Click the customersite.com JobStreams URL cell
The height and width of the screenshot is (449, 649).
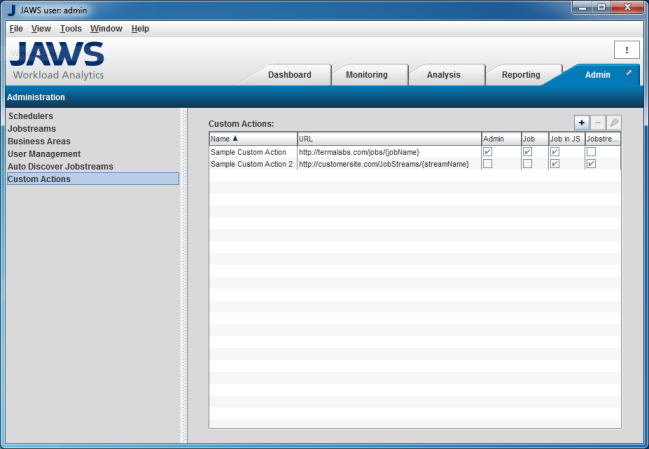(x=389, y=164)
